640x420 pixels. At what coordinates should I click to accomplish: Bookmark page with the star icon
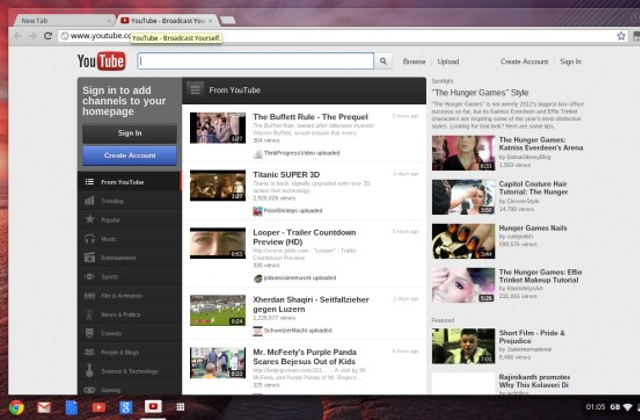621,36
